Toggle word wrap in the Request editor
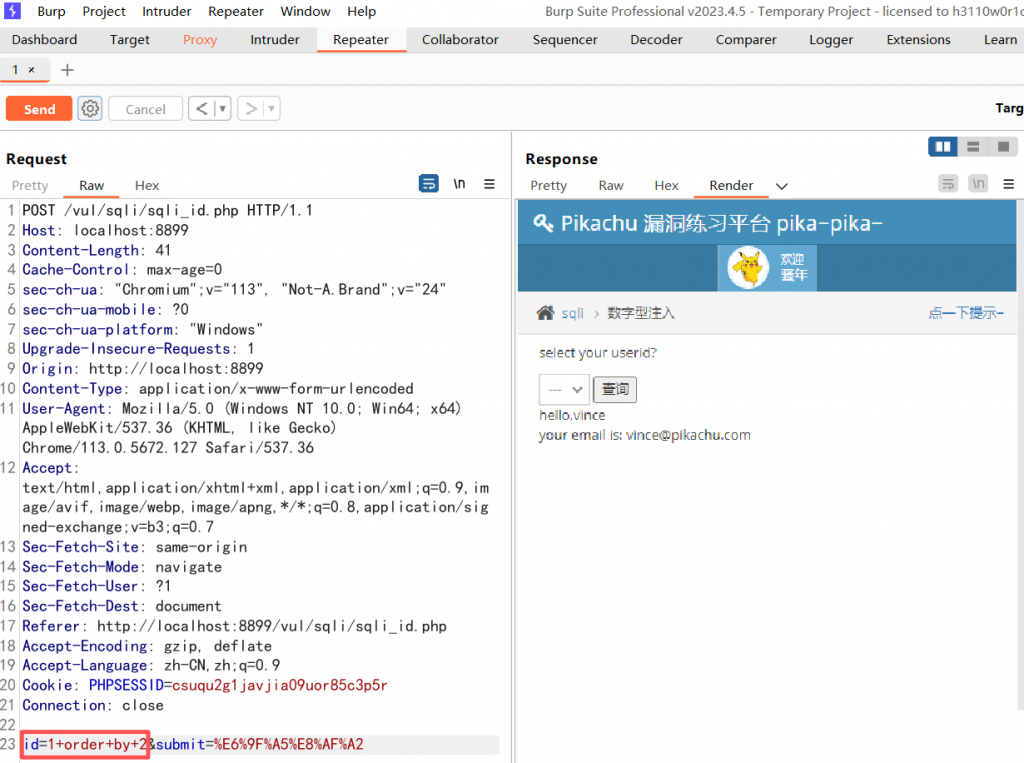 coord(428,183)
